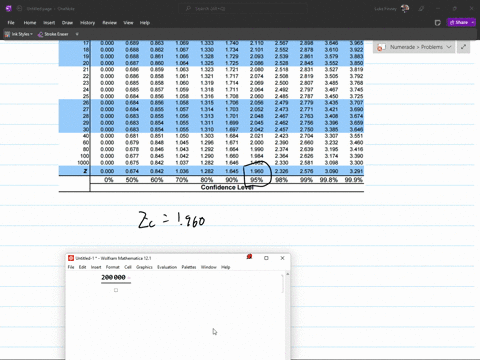Open the OneNote Review tab
Viewport: 480px width, 360px height.
tap(109, 23)
